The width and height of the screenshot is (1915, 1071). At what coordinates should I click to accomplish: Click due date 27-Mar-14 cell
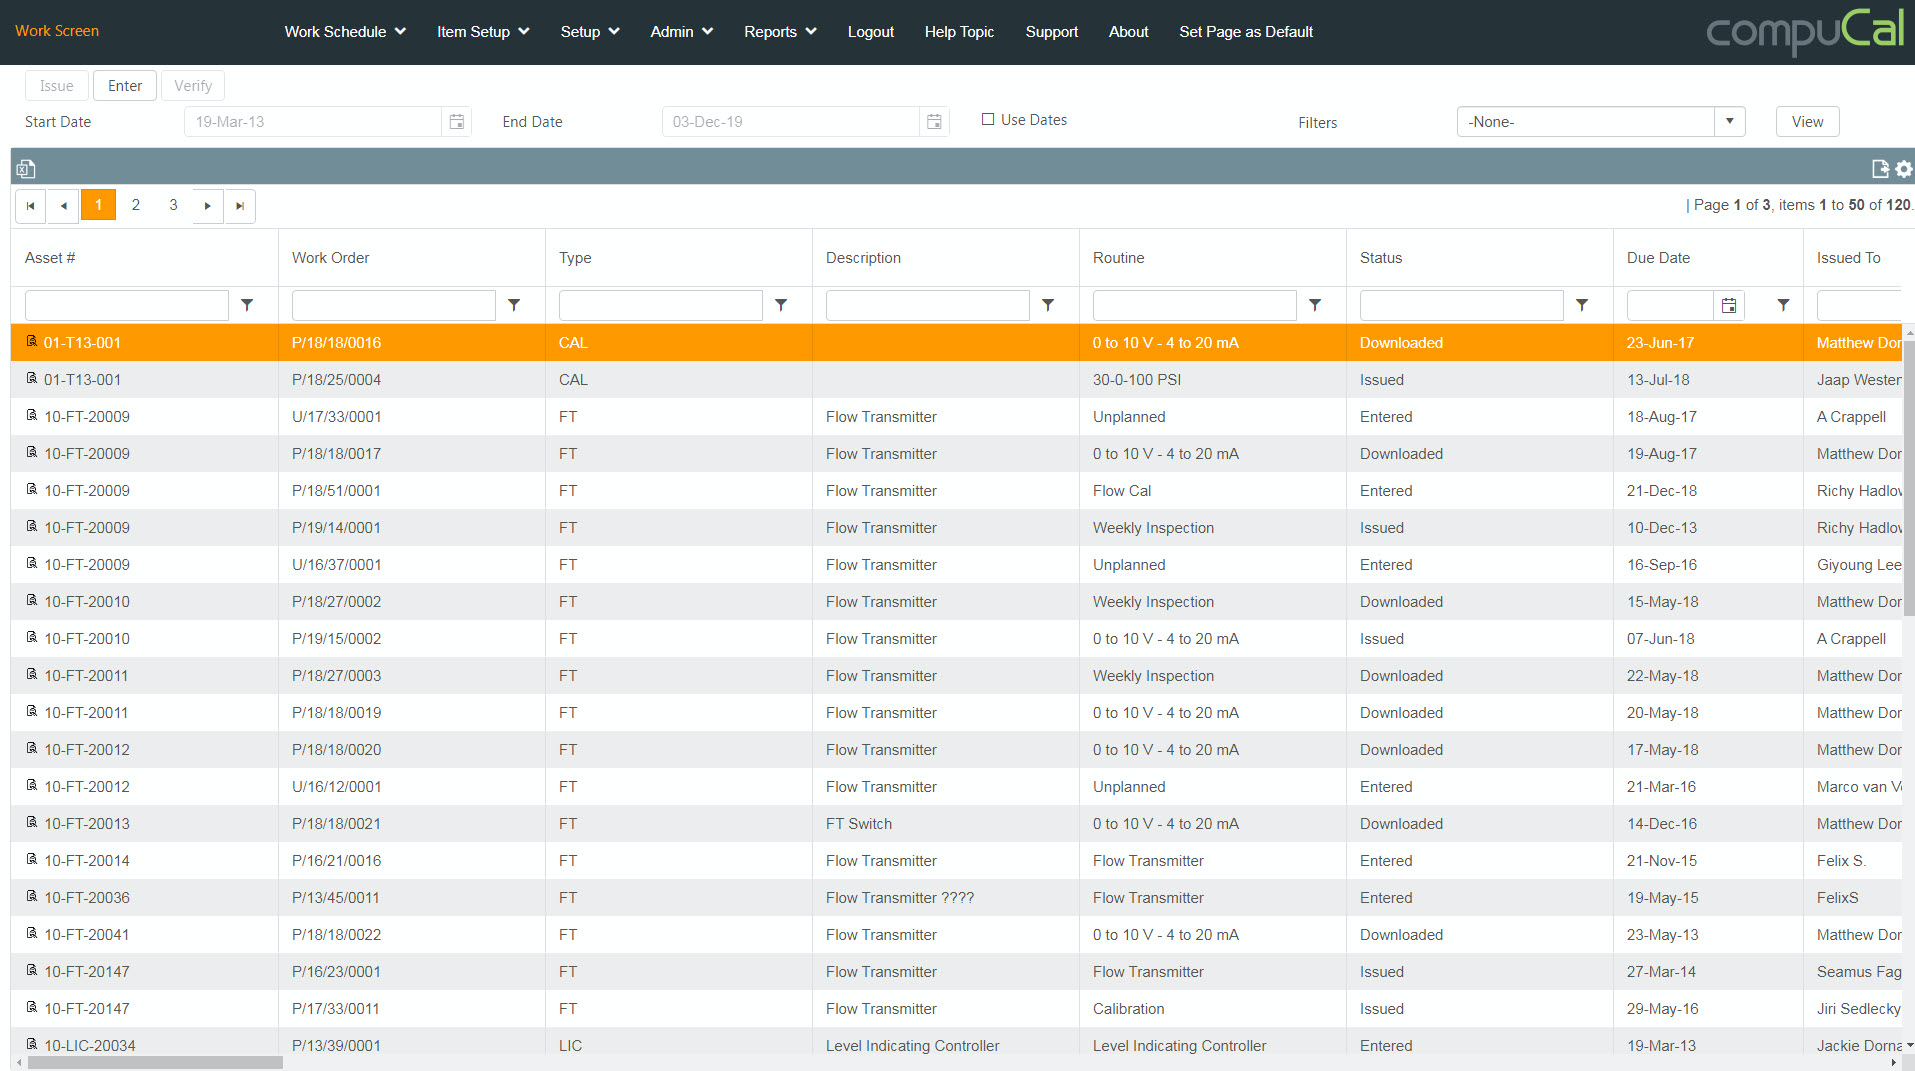click(1708, 971)
